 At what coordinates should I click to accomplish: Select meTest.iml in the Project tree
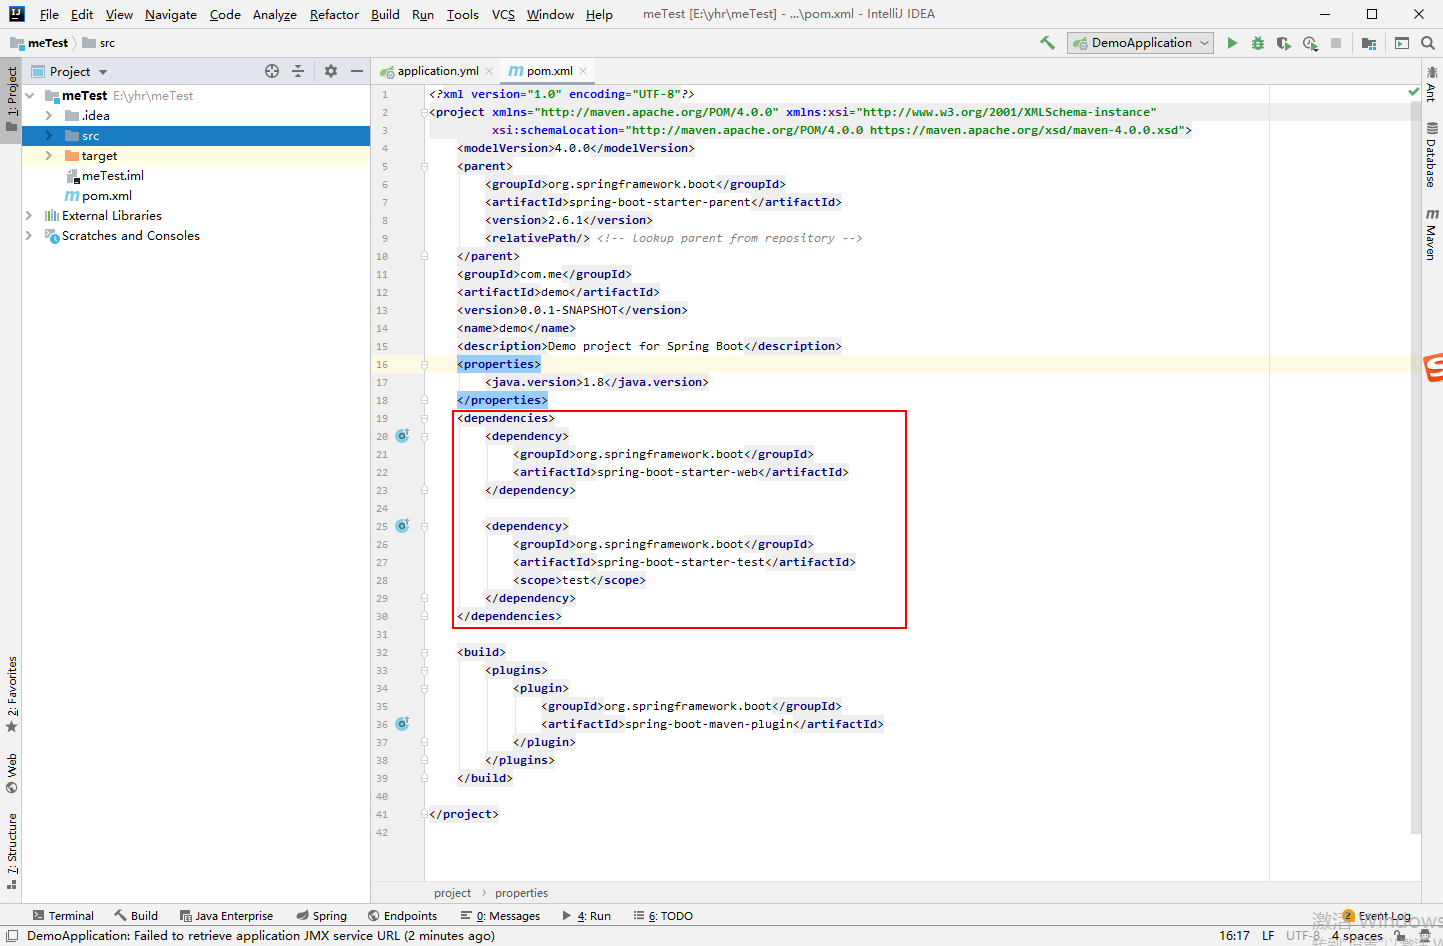point(112,176)
